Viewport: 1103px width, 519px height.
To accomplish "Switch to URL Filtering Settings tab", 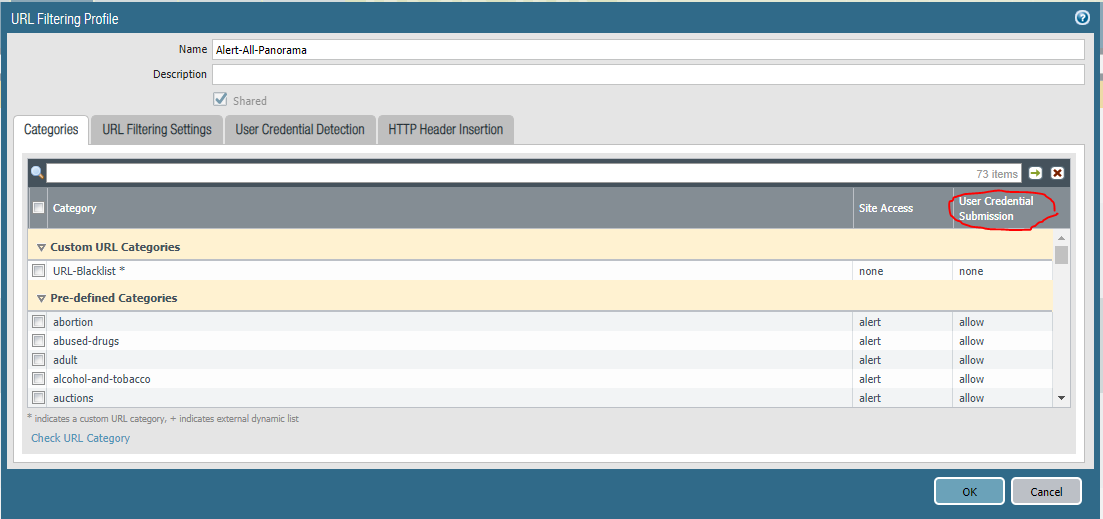I will point(157,130).
